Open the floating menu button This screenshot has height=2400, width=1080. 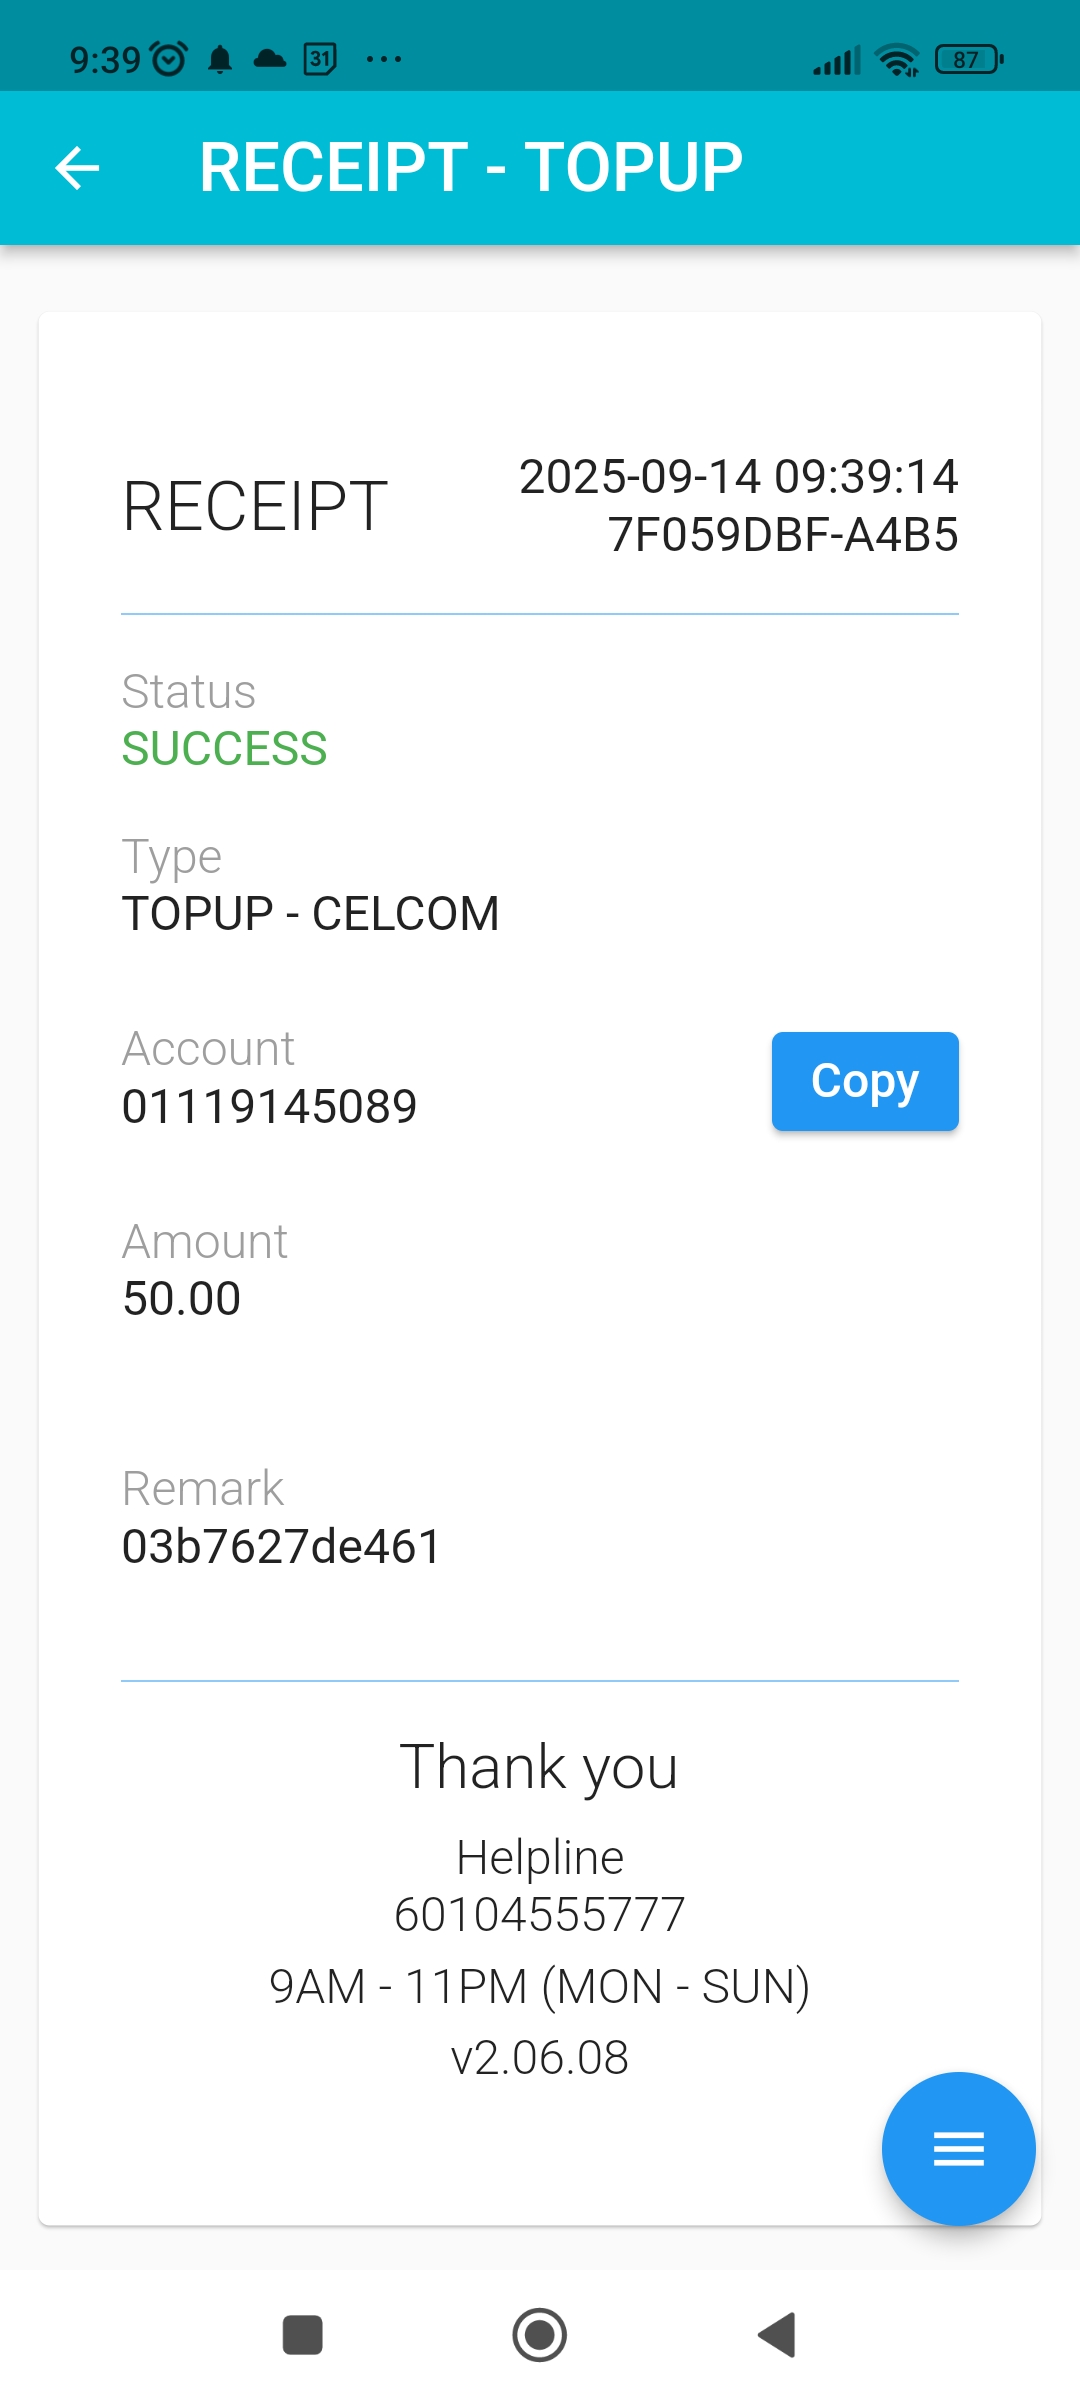pos(958,2148)
